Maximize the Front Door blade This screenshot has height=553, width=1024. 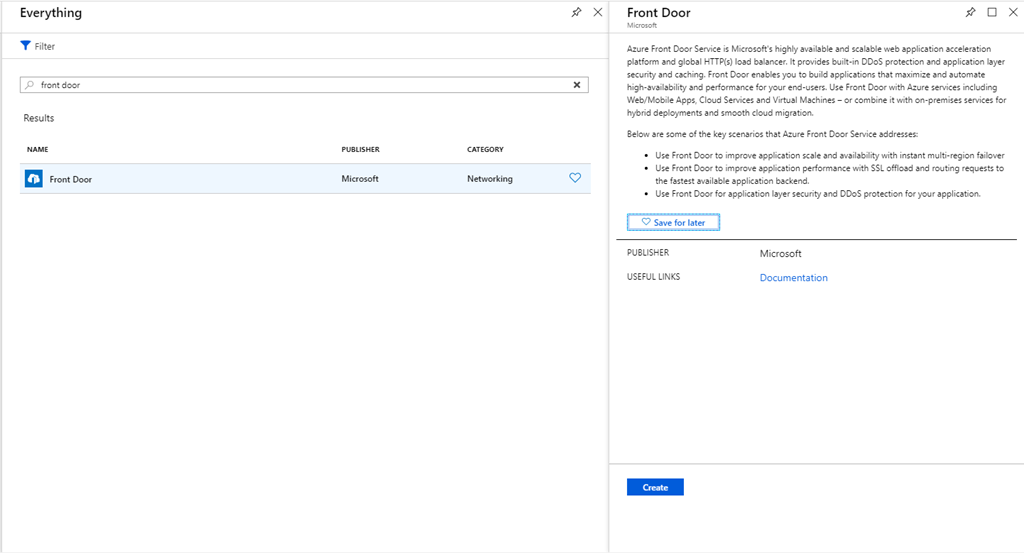pyautogui.click(x=992, y=12)
